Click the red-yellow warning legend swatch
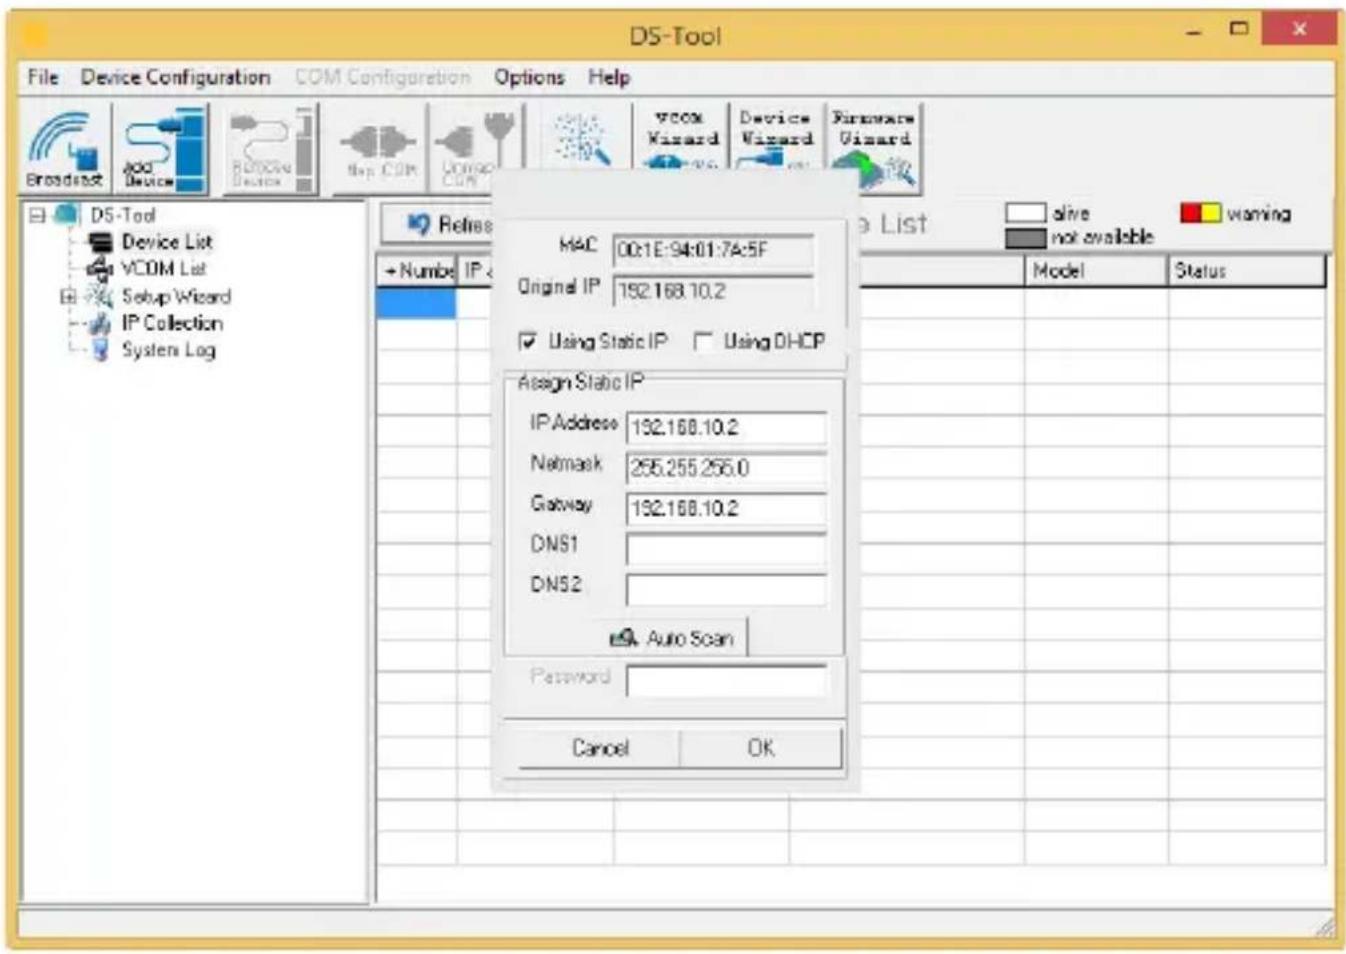1346x954 pixels. [1200, 213]
